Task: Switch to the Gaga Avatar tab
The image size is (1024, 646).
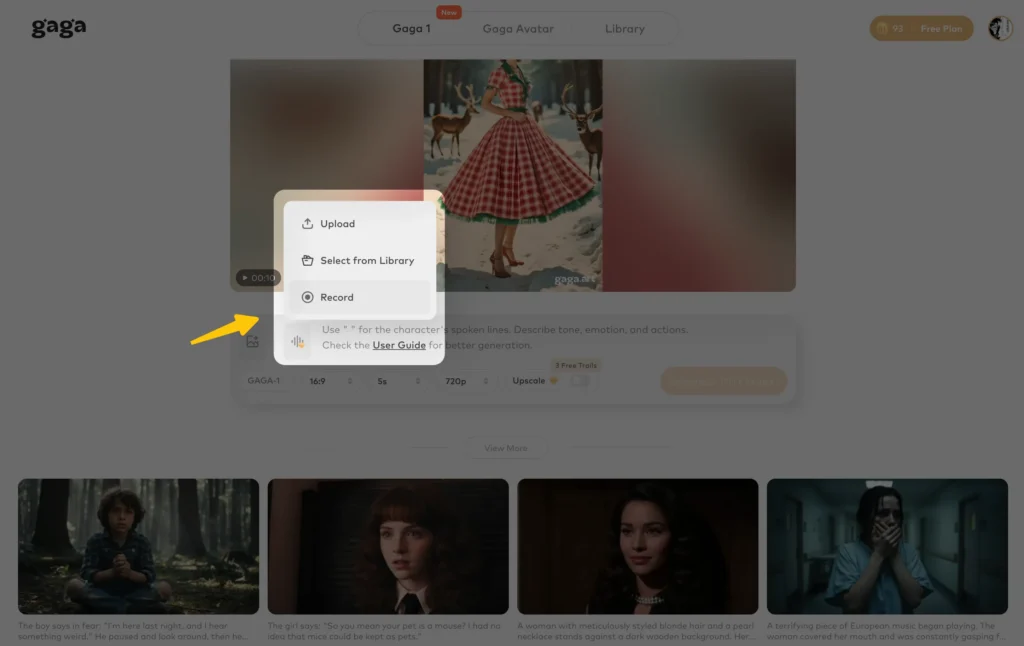Action: click(x=518, y=29)
